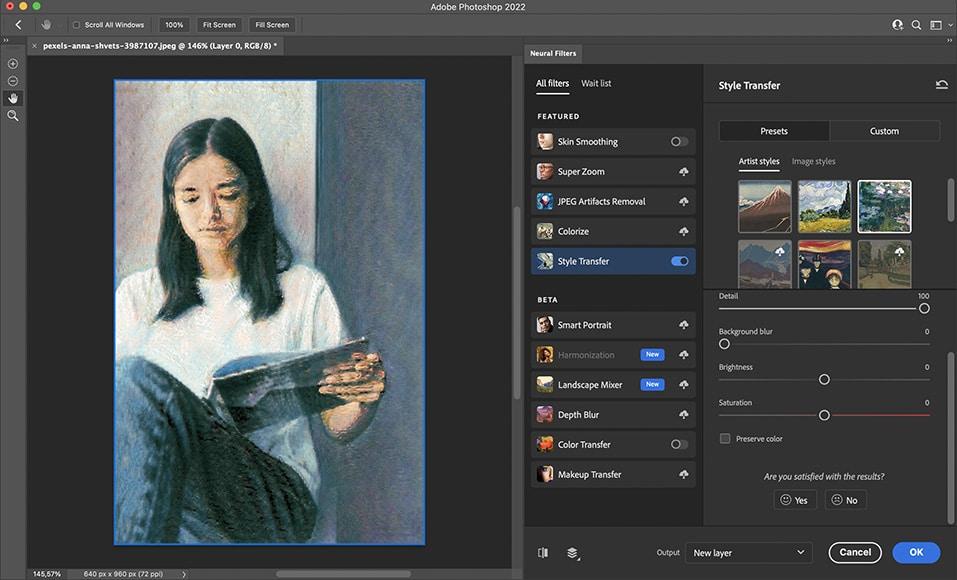Reset Style Transfer parameters icon
Screen dimensions: 957x580
pyautogui.click(x=941, y=85)
